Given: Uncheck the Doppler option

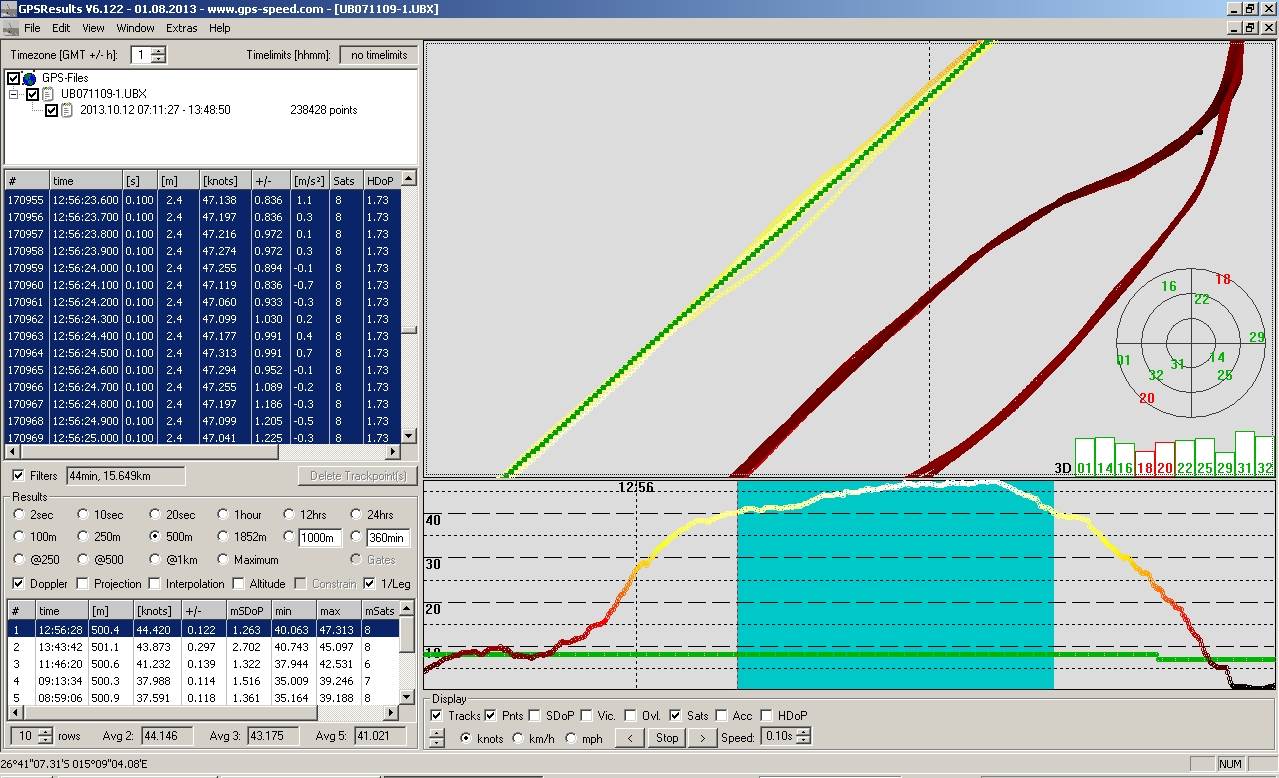Looking at the screenshot, I should (19, 584).
